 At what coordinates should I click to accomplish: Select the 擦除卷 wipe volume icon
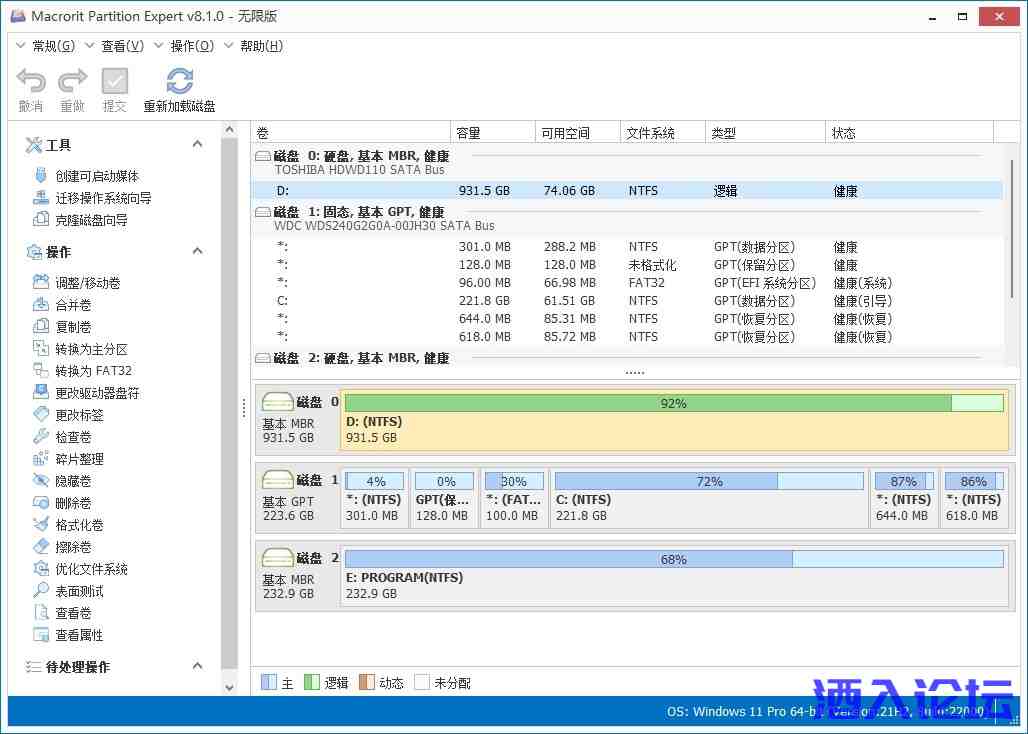coord(41,546)
